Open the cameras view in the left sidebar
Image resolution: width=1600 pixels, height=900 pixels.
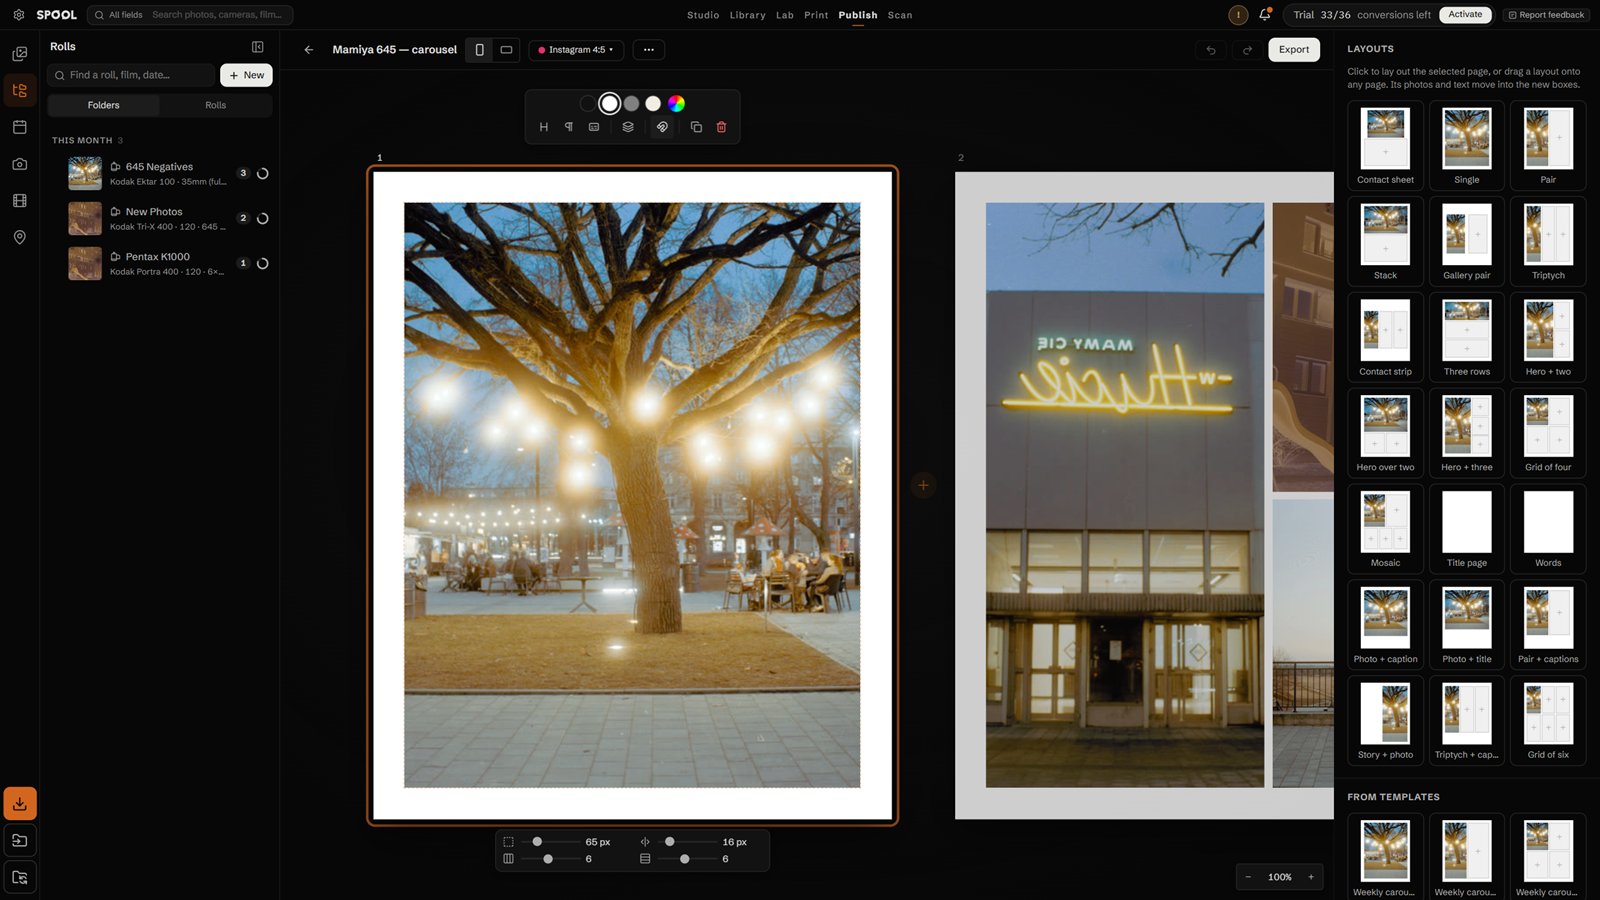pos(19,164)
